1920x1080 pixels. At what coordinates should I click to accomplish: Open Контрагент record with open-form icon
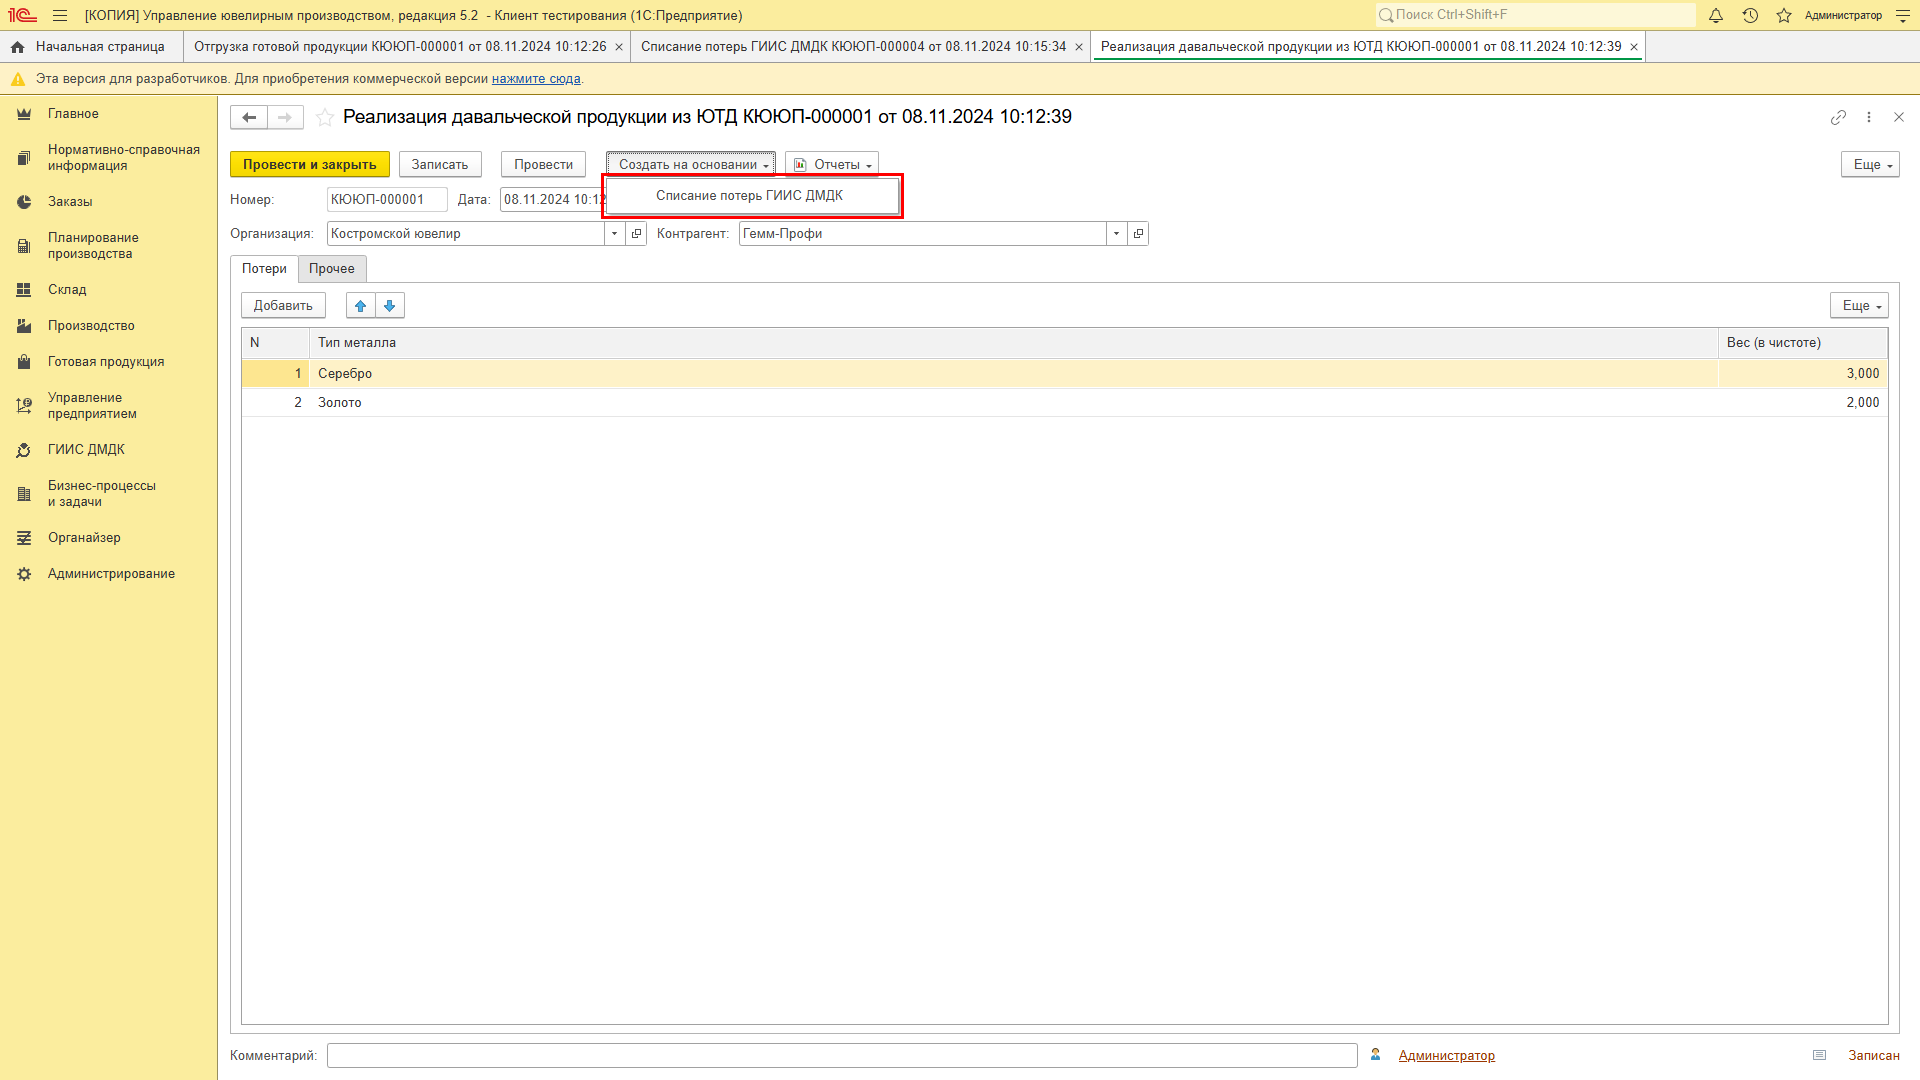click(x=1138, y=234)
